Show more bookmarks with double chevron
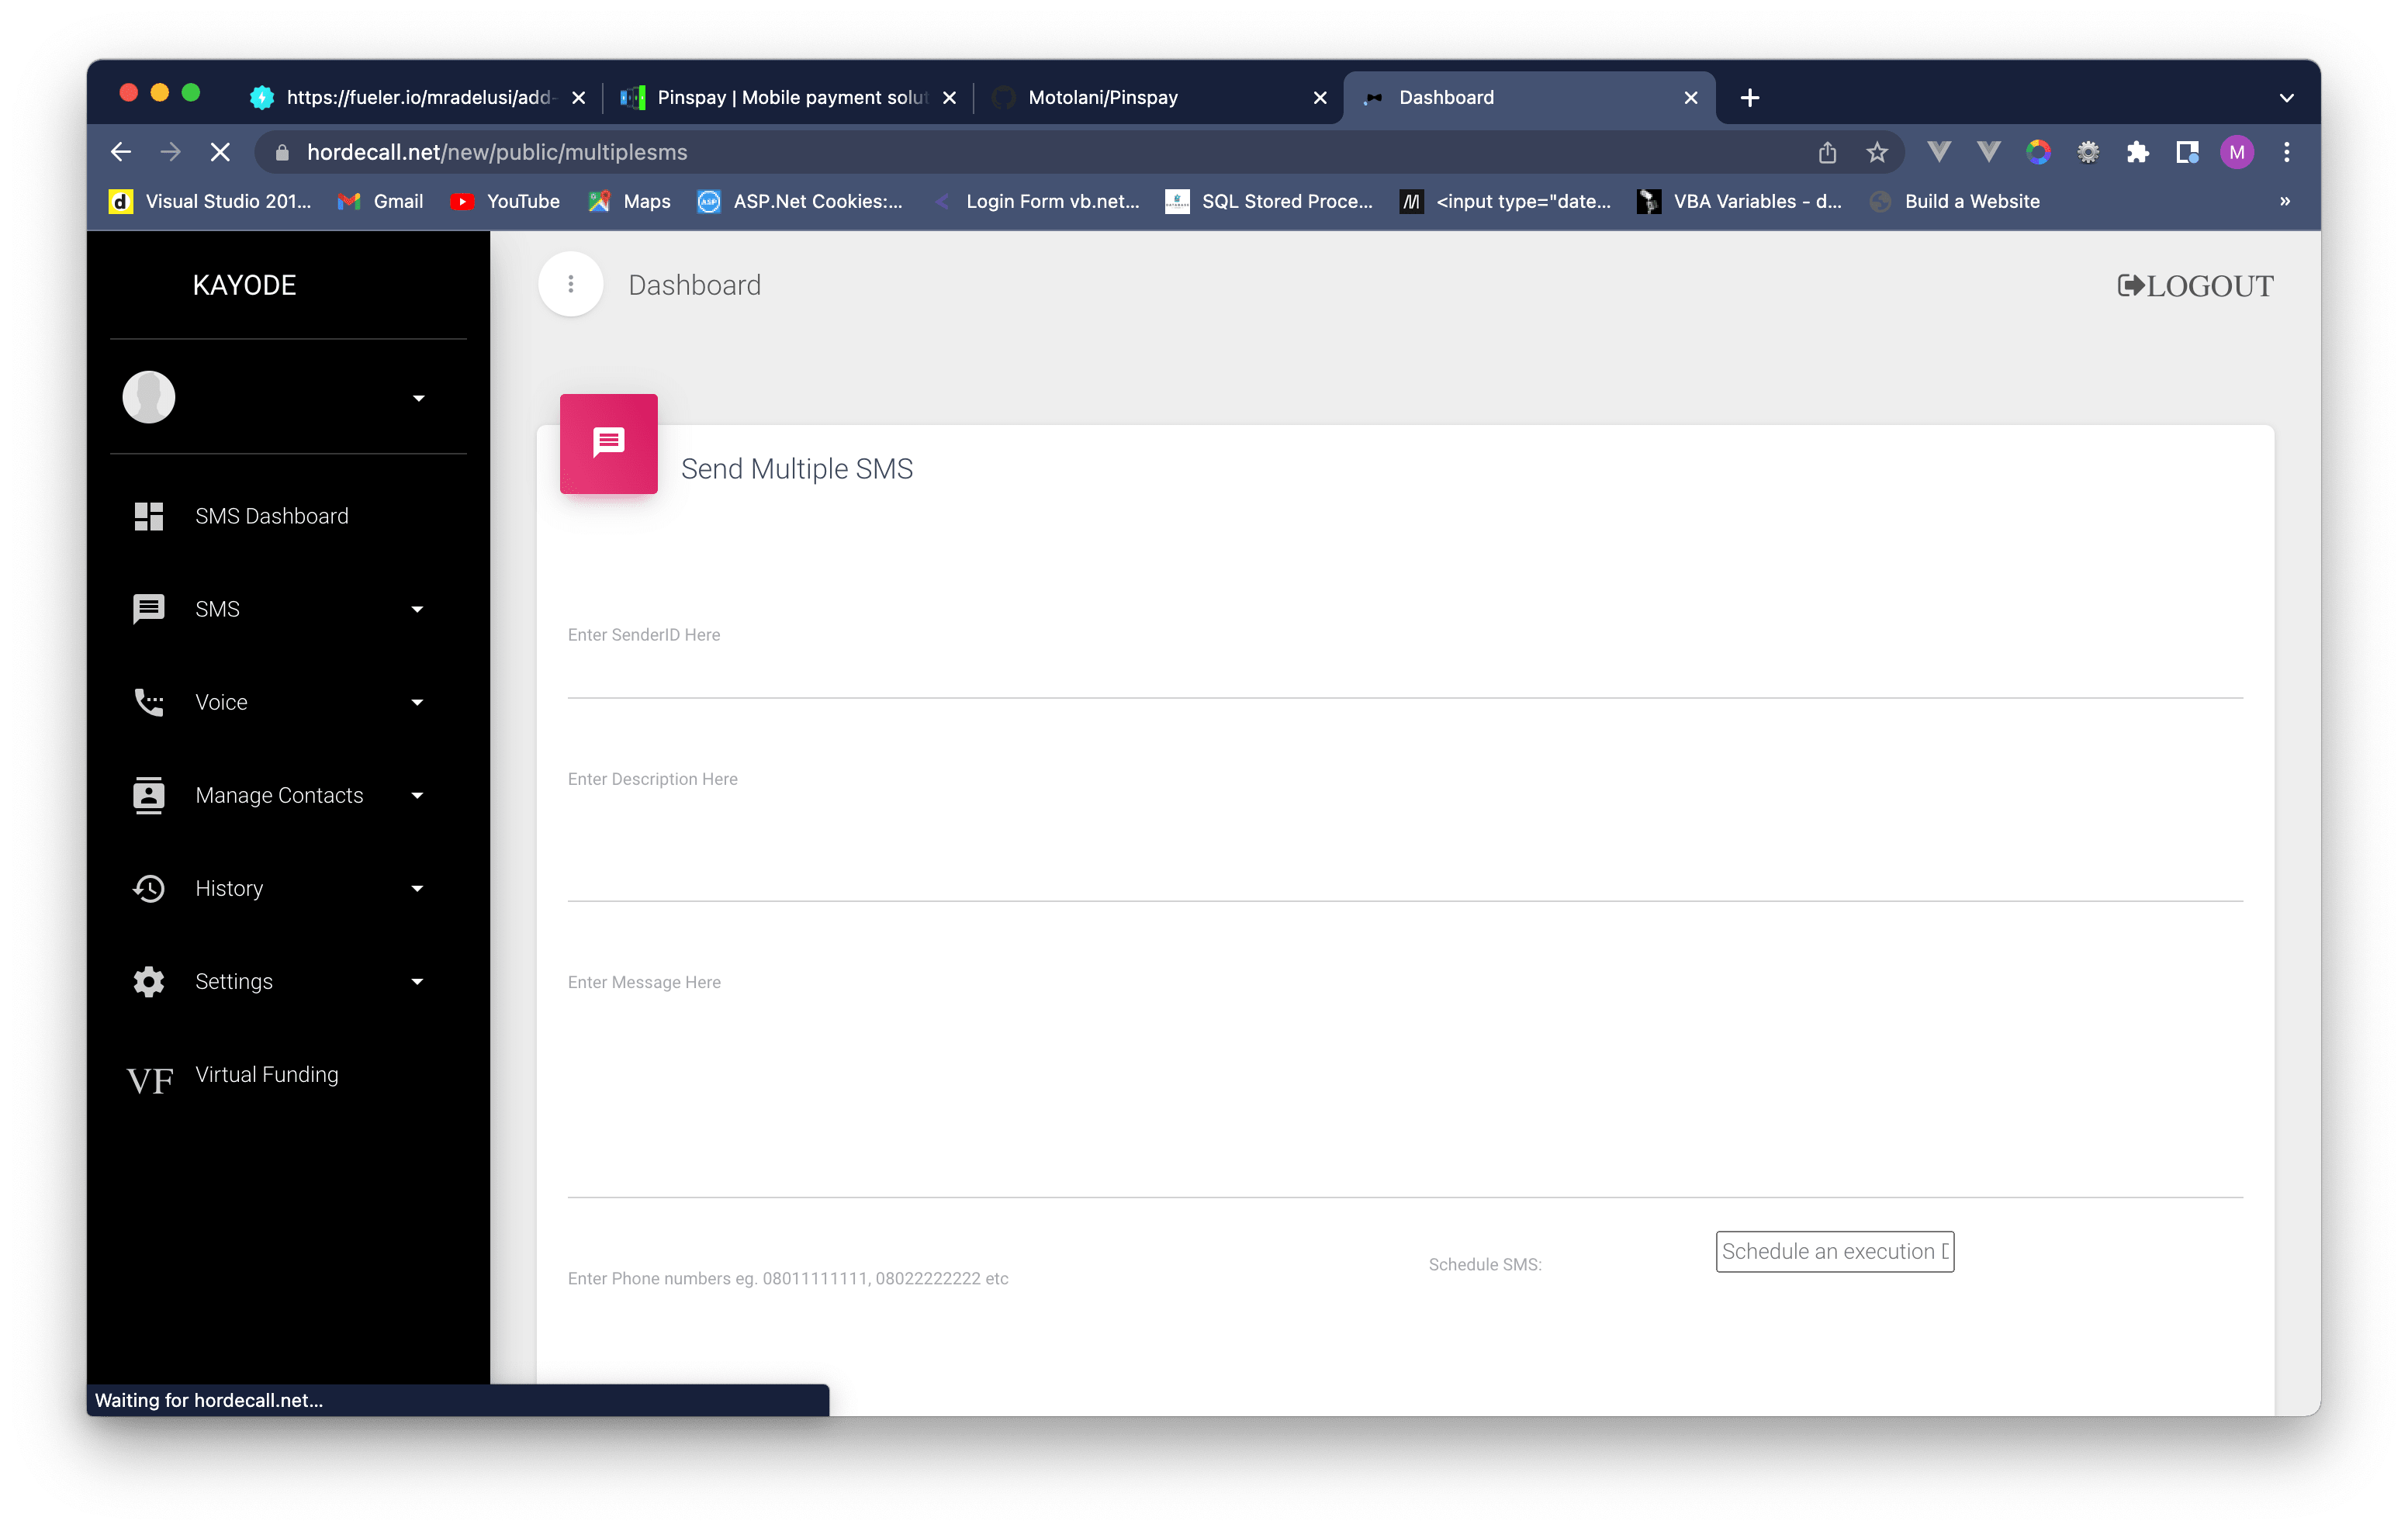Viewport: 2408px width, 1531px height. (x=2285, y=201)
